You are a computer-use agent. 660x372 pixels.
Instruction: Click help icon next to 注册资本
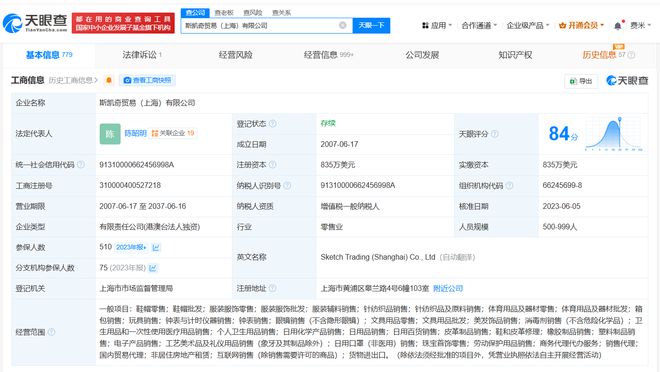[x=273, y=165]
